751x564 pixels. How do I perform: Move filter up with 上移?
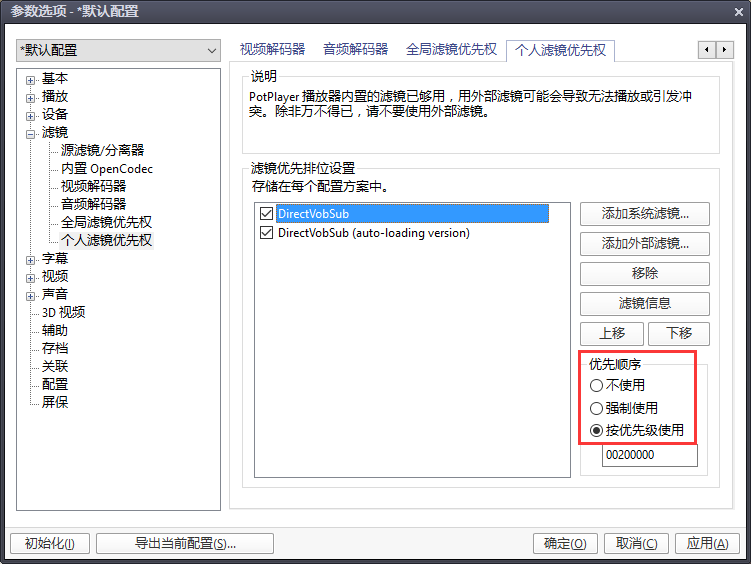[x=612, y=334]
